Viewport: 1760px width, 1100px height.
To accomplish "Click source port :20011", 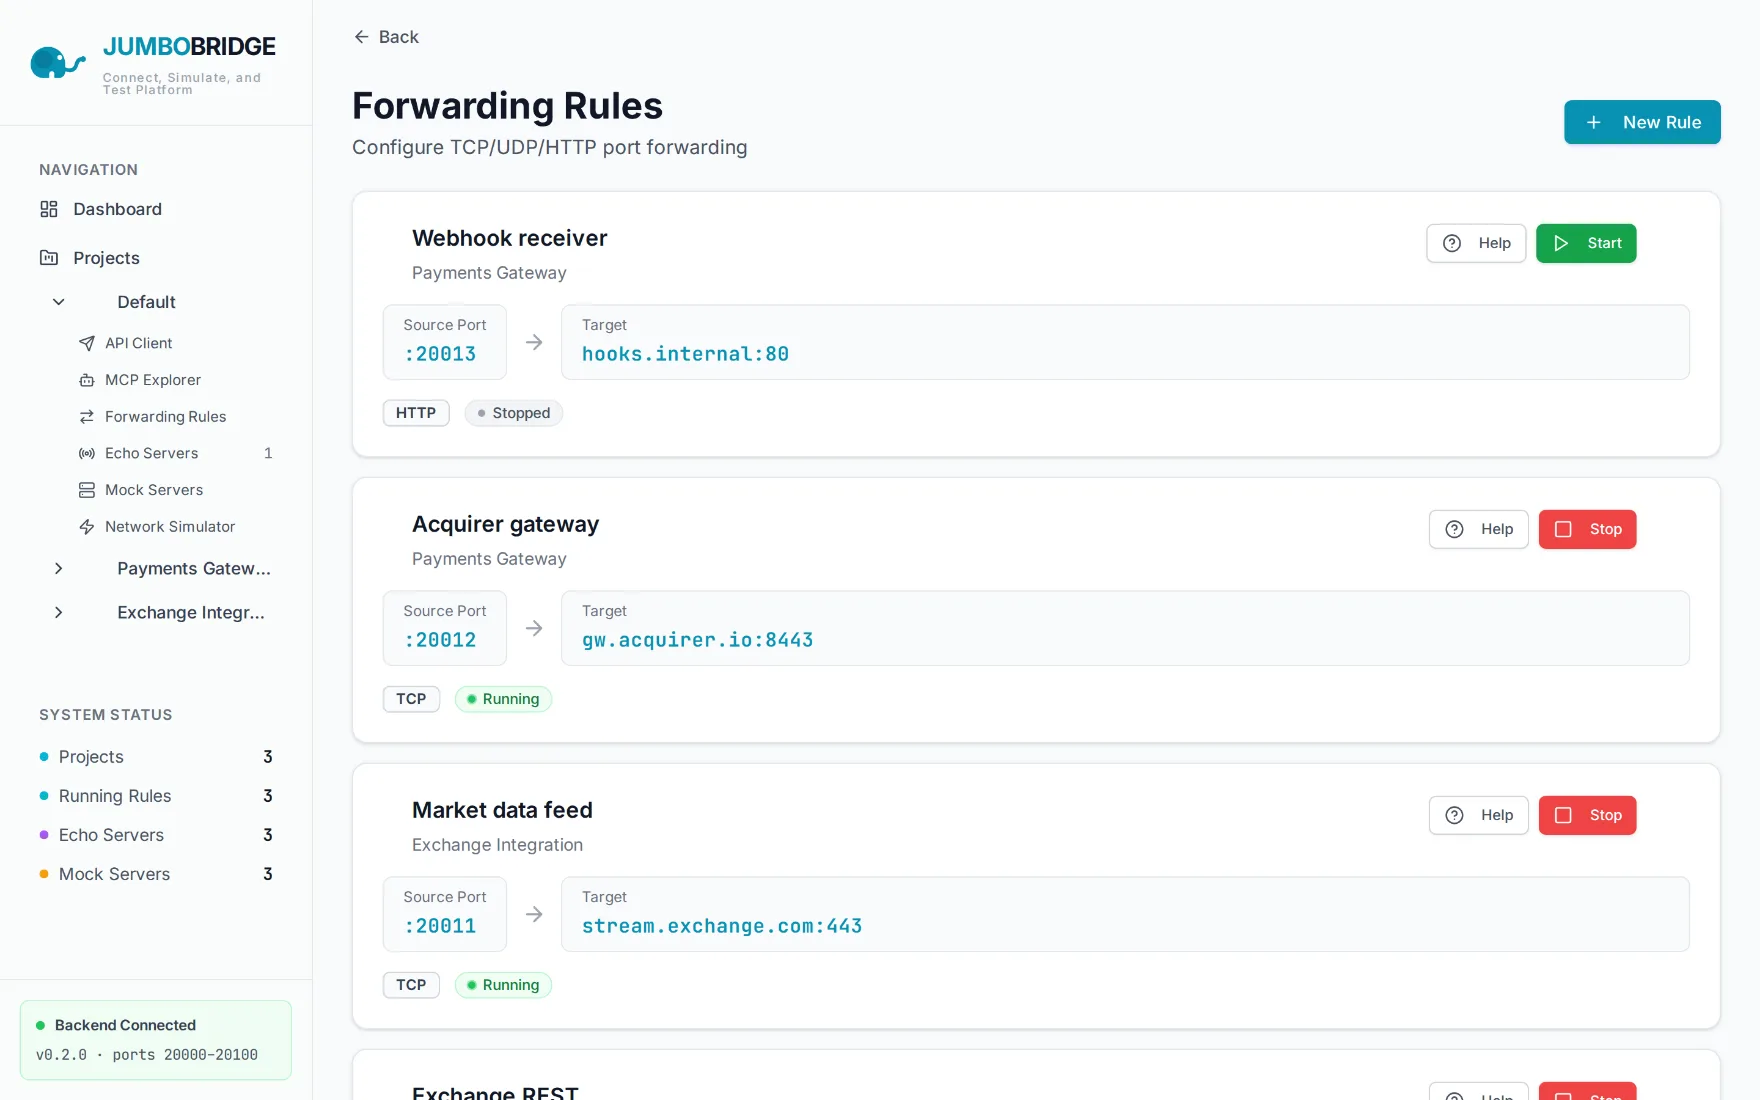I will 445,914.
